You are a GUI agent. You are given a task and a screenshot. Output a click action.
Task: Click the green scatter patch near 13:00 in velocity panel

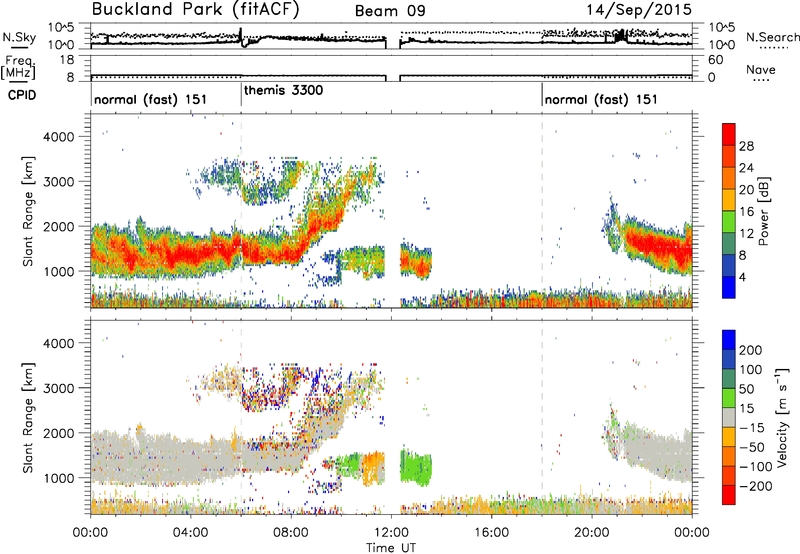click(415, 467)
